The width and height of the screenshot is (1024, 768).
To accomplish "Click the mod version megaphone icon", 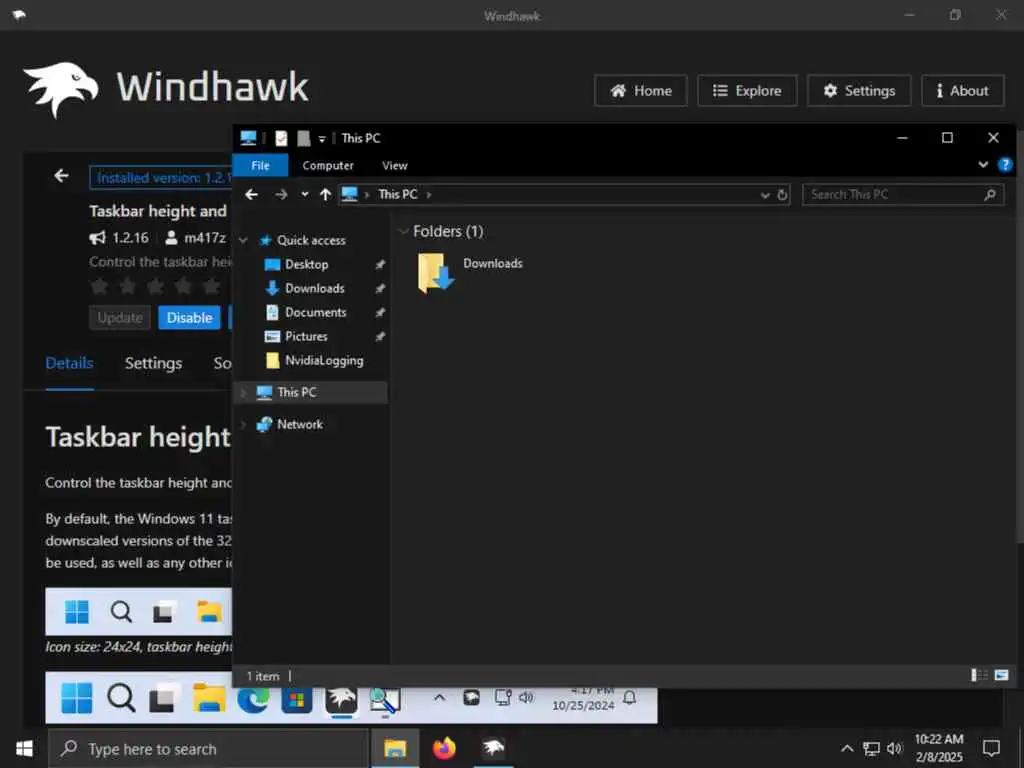I will pos(97,238).
